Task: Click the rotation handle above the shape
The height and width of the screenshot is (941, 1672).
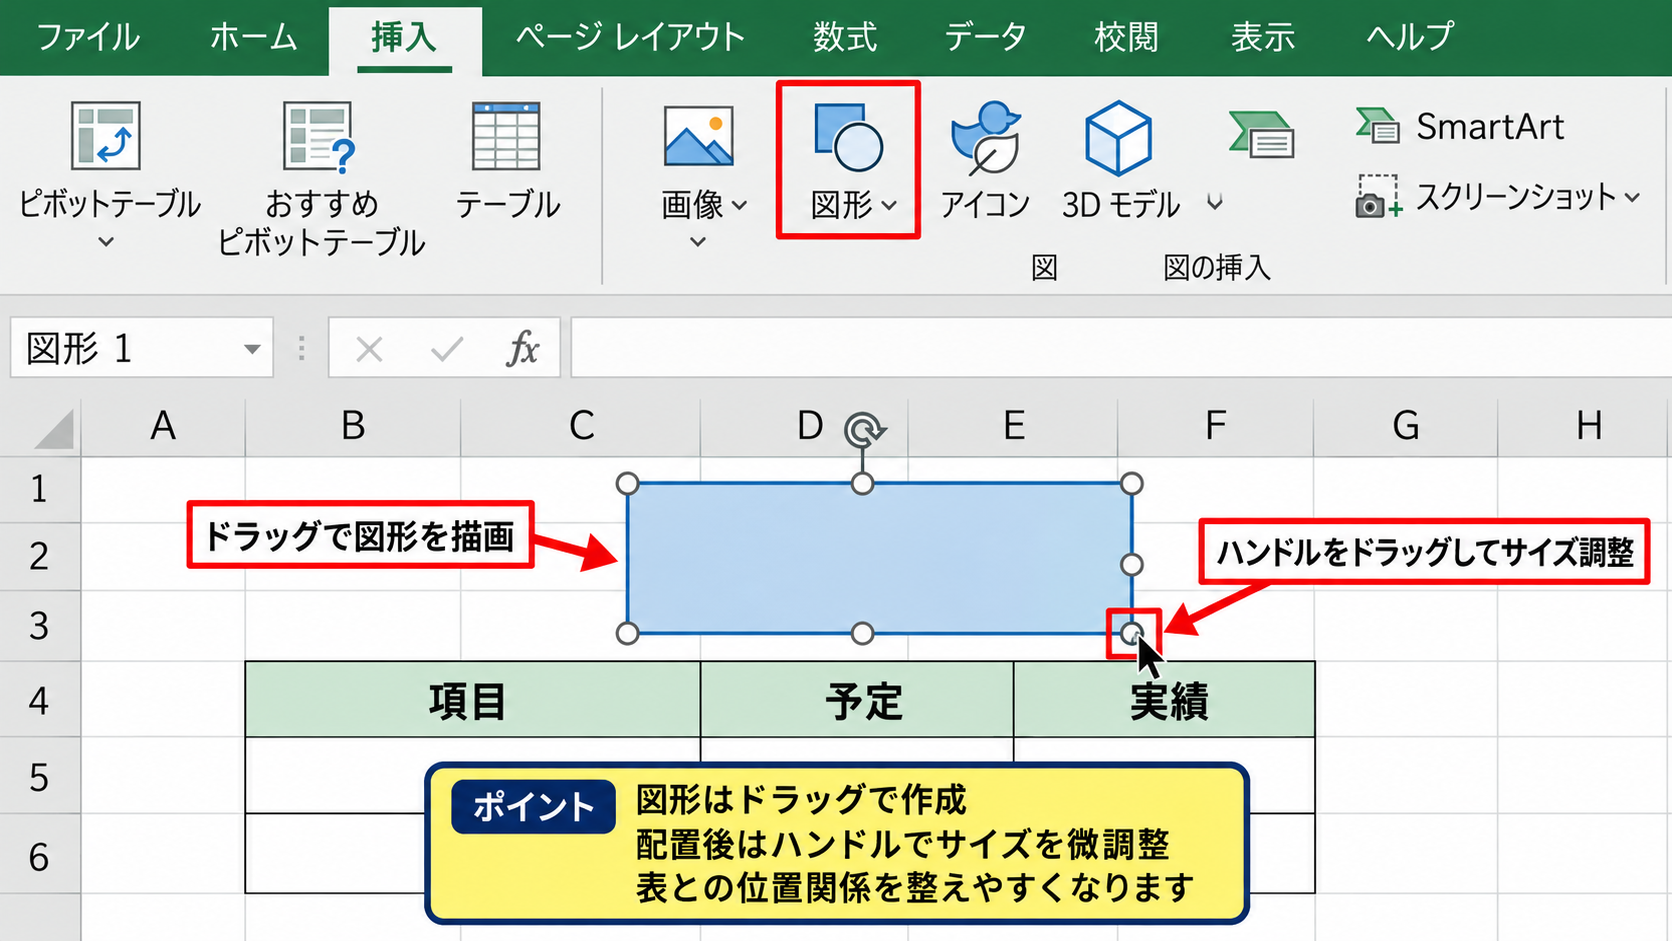Action: pos(863,430)
